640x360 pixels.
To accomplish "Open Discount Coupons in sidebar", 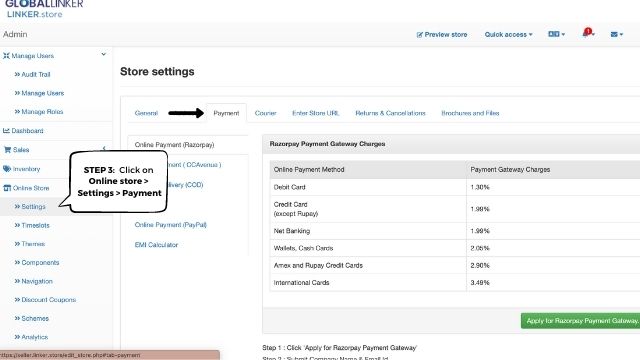I will click(x=45, y=300).
